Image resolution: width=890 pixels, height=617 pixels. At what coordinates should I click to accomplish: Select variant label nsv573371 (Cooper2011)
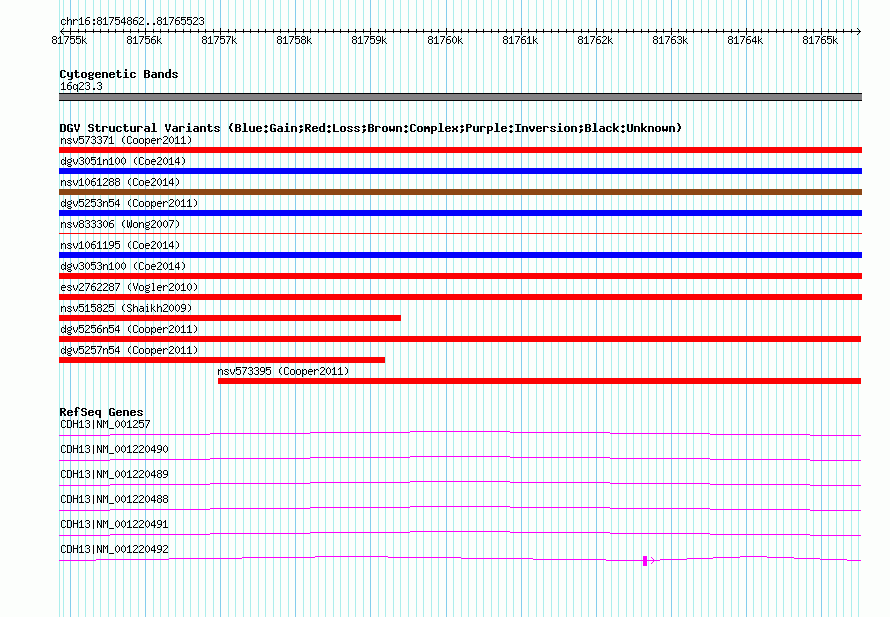[126, 140]
